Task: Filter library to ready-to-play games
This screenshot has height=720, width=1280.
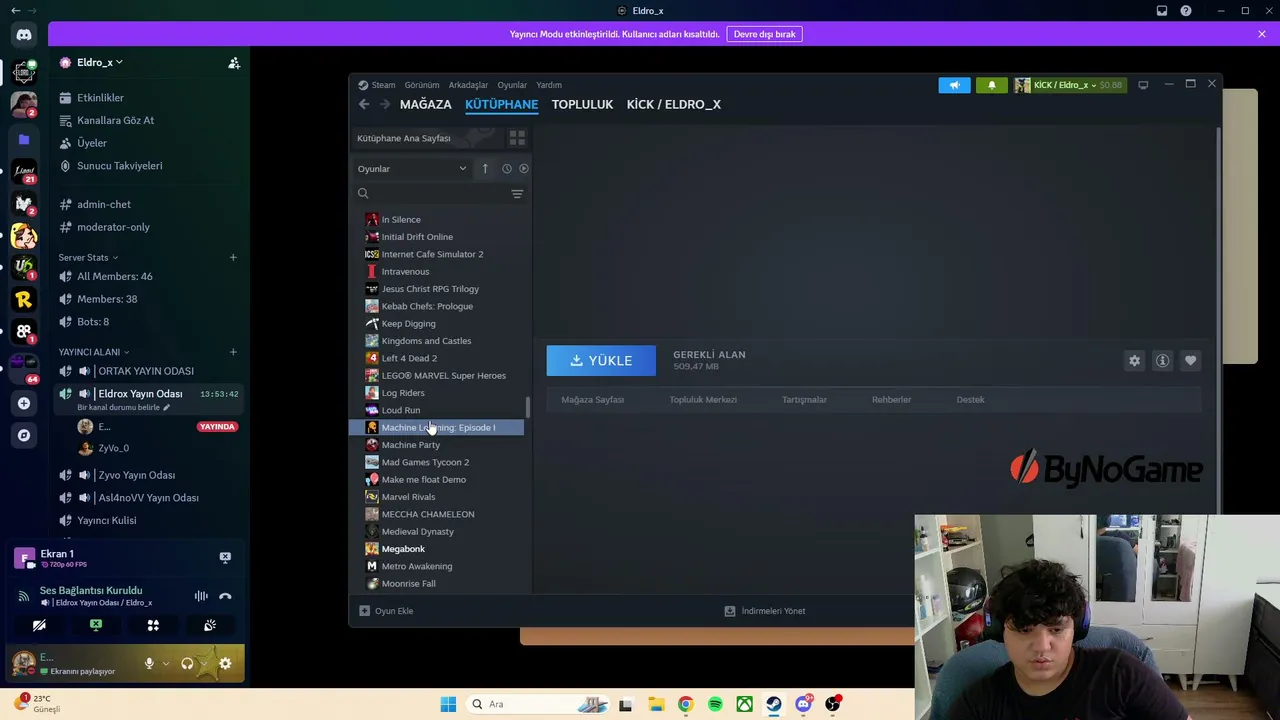Action: [523, 169]
